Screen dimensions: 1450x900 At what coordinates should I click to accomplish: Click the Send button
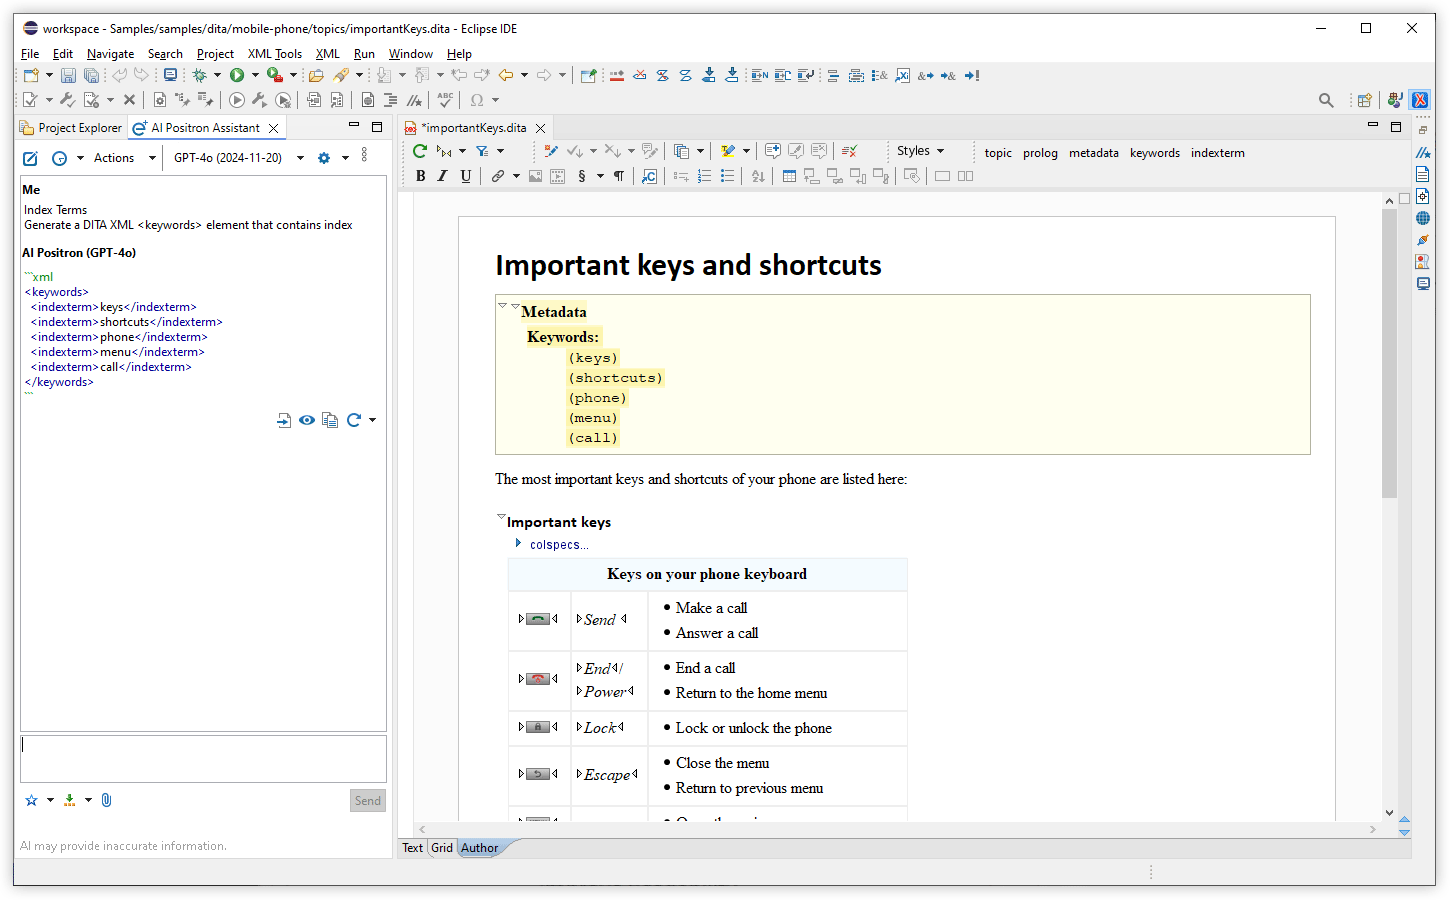tap(368, 801)
